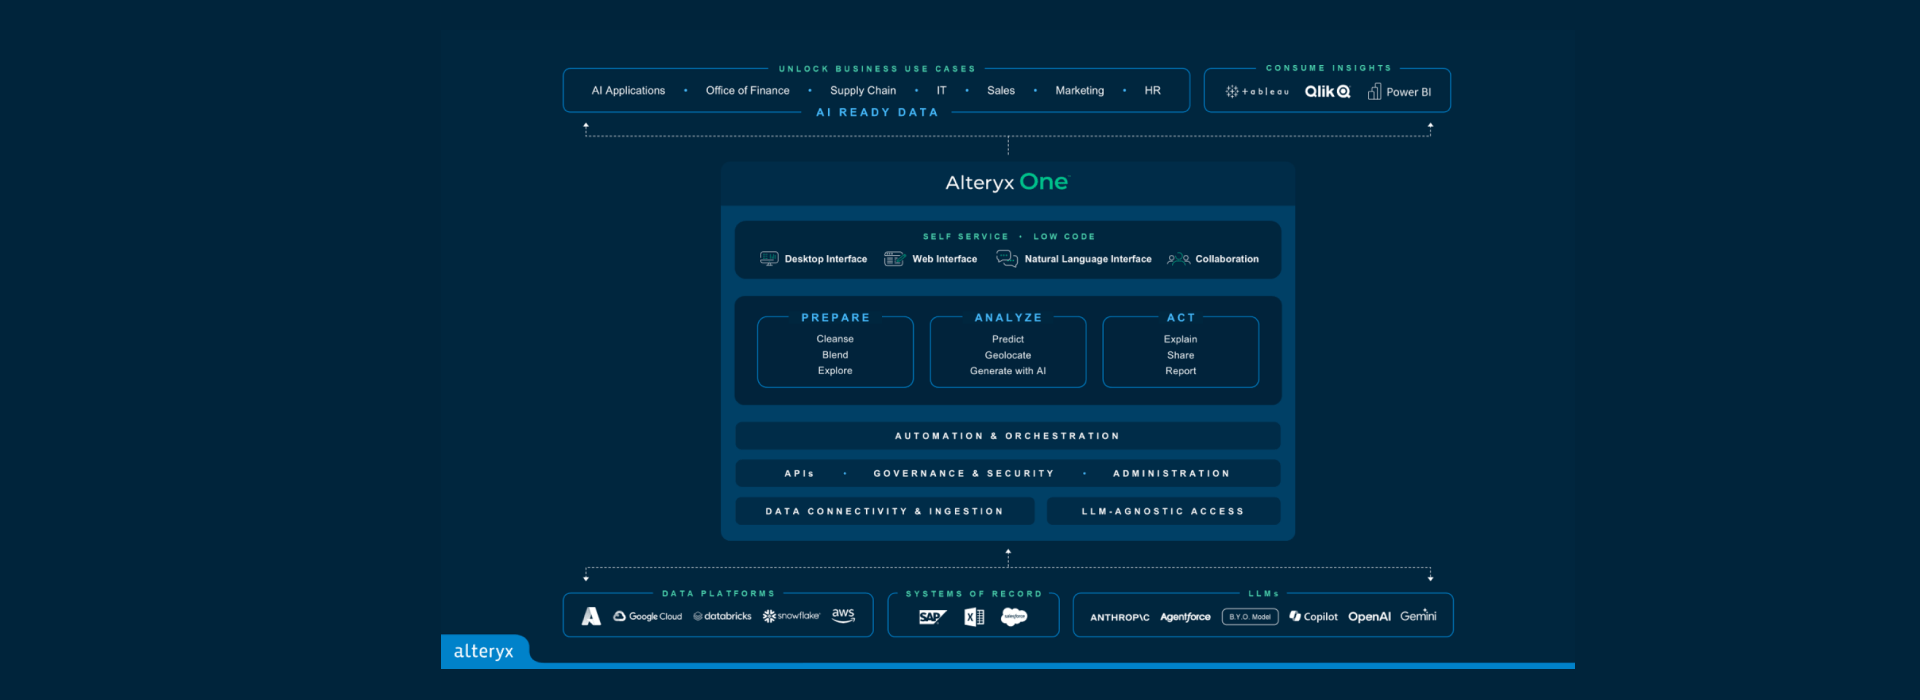Screen dimensions: 1920x700
Task: Click the B.Y.O. Model badge
Action: pyautogui.click(x=1250, y=617)
